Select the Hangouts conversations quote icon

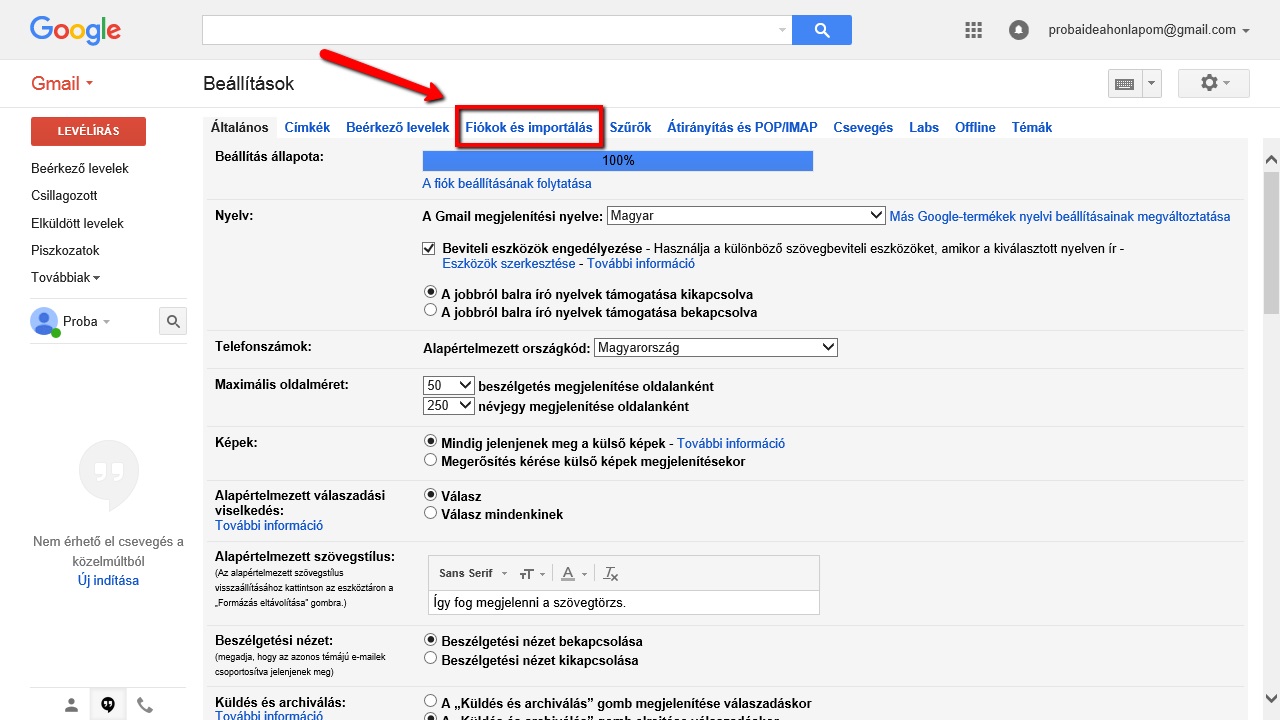point(108,705)
